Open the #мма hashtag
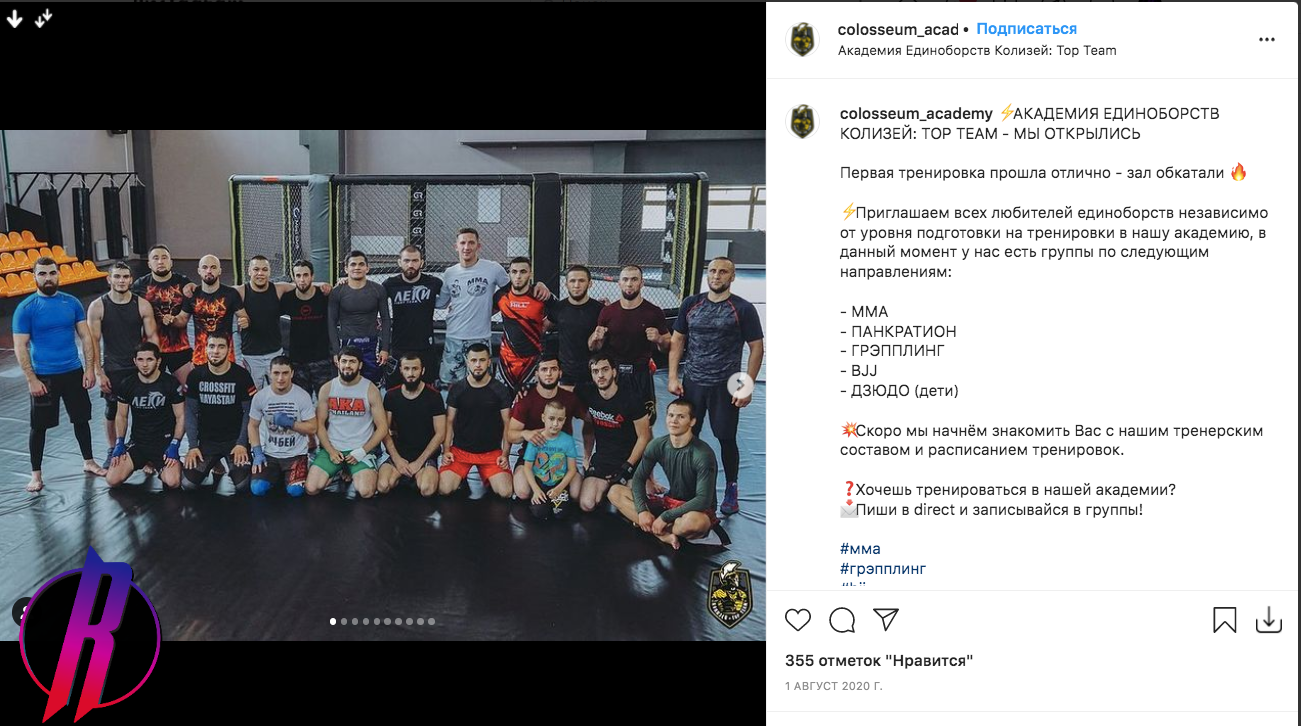This screenshot has height=726, width=1301. [860, 549]
